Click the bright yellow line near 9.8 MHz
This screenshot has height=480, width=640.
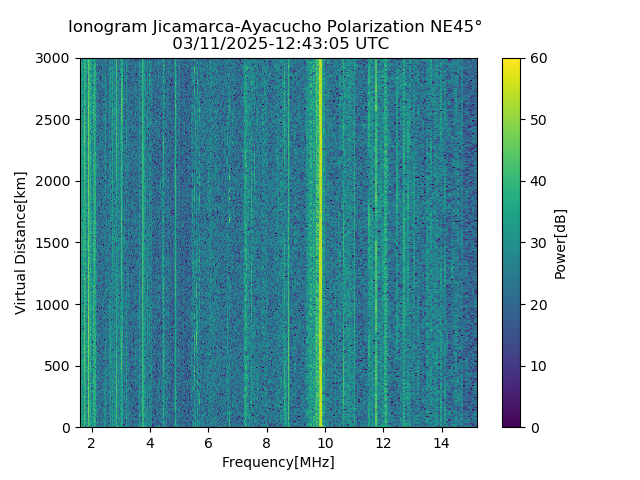click(320, 243)
